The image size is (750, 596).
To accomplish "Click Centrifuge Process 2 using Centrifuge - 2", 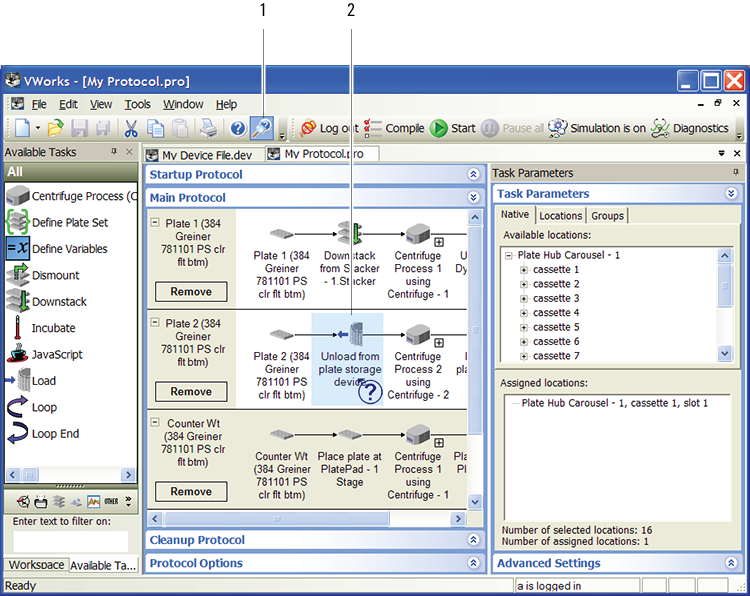I will click(x=418, y=361).
